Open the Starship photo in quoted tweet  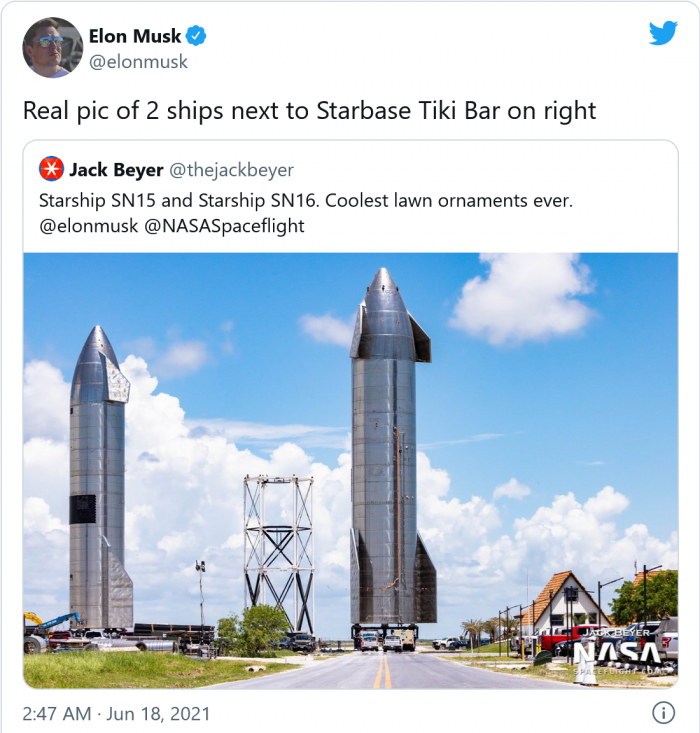(x=350, y=470)
